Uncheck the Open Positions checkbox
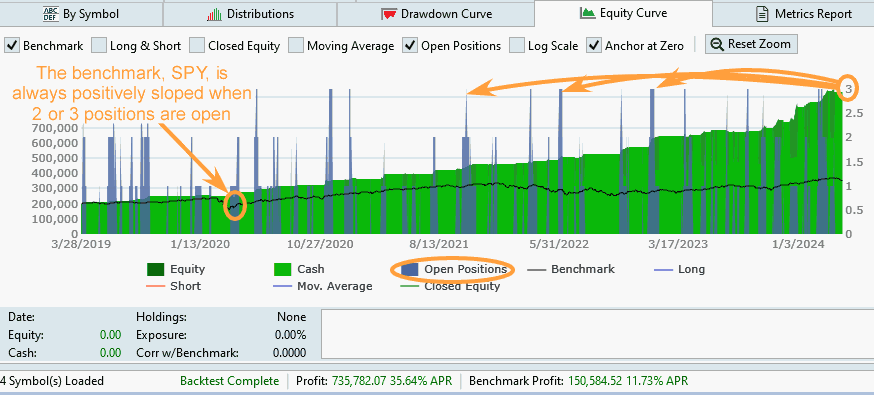This screenshot has height=395, width=874. 410,45
